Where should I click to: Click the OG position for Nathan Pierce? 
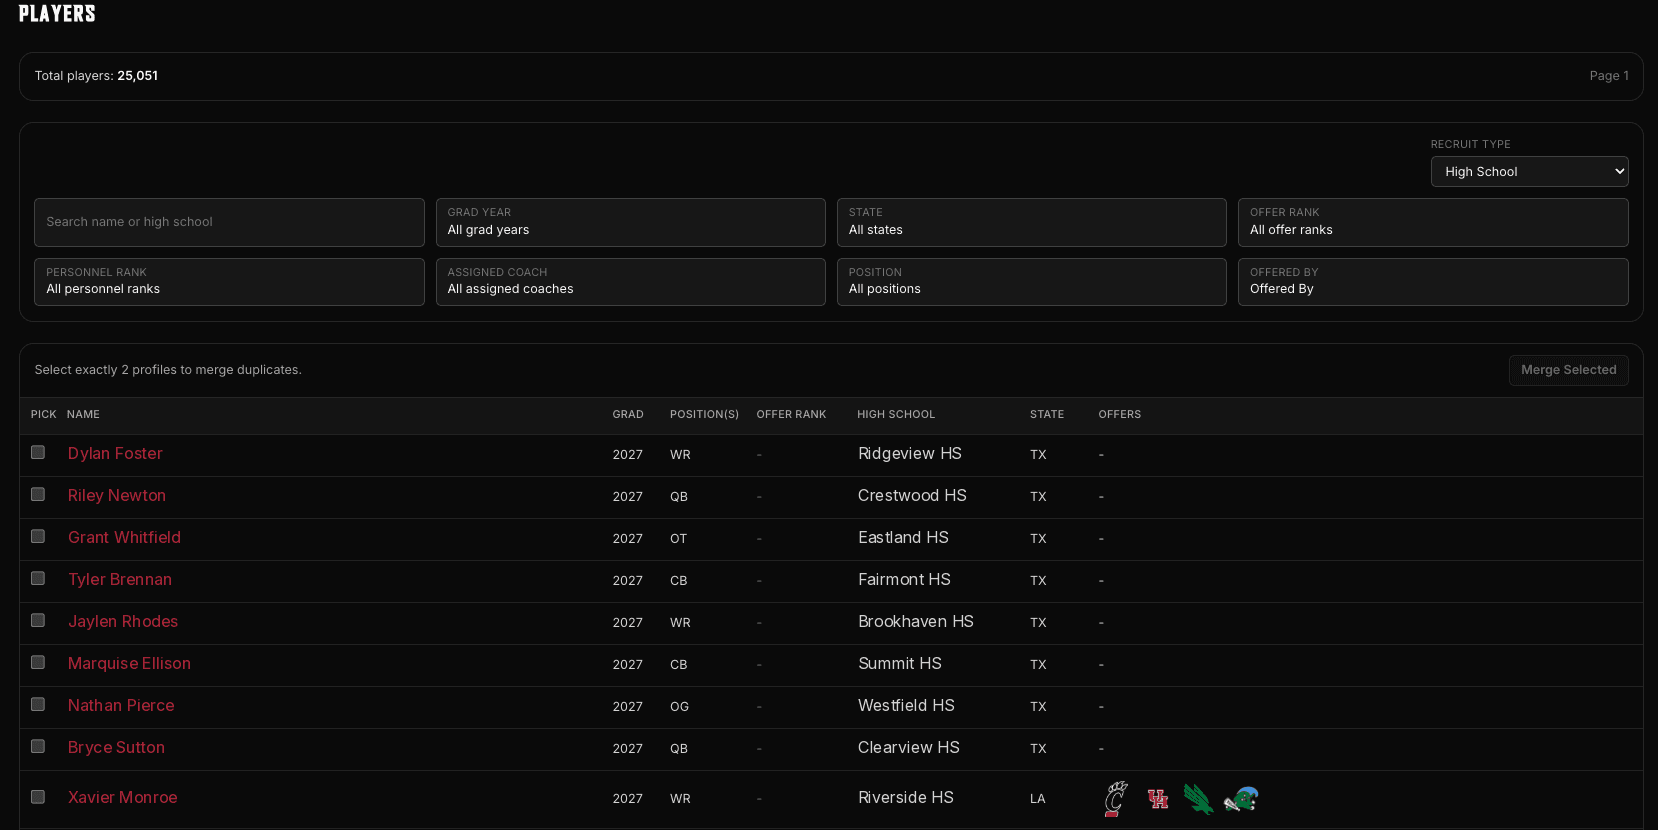(679, 707)
